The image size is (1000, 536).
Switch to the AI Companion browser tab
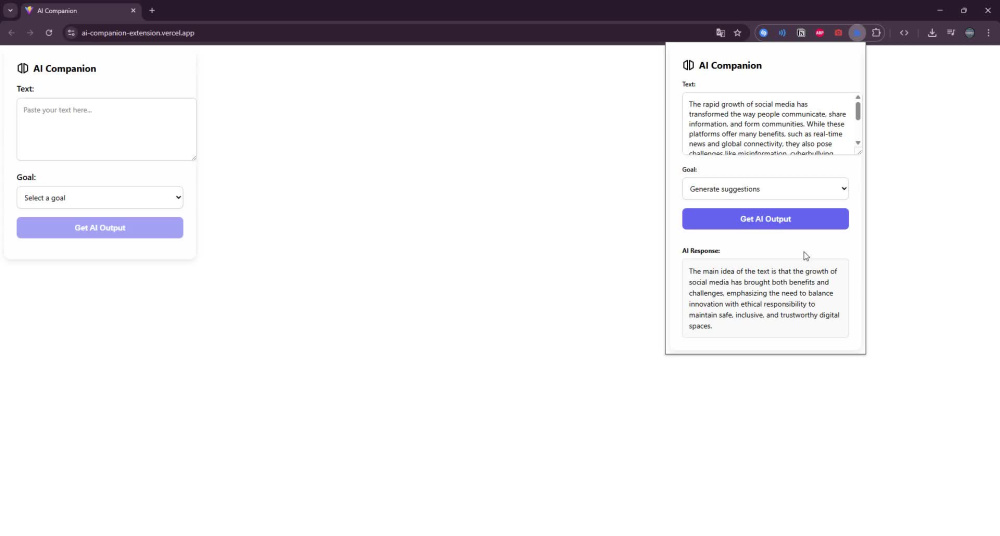point(80,11)
